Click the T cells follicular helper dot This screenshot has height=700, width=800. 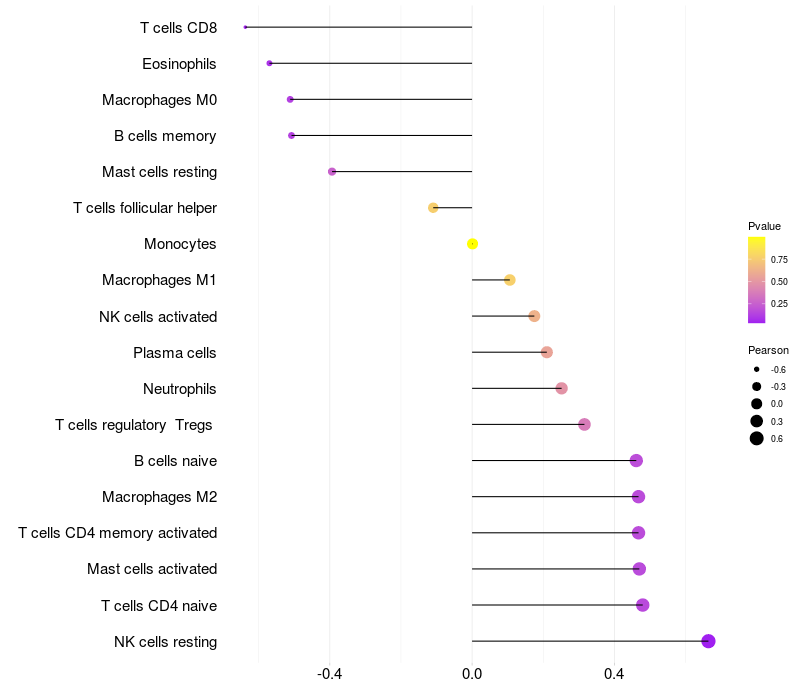tap(433, 208)
